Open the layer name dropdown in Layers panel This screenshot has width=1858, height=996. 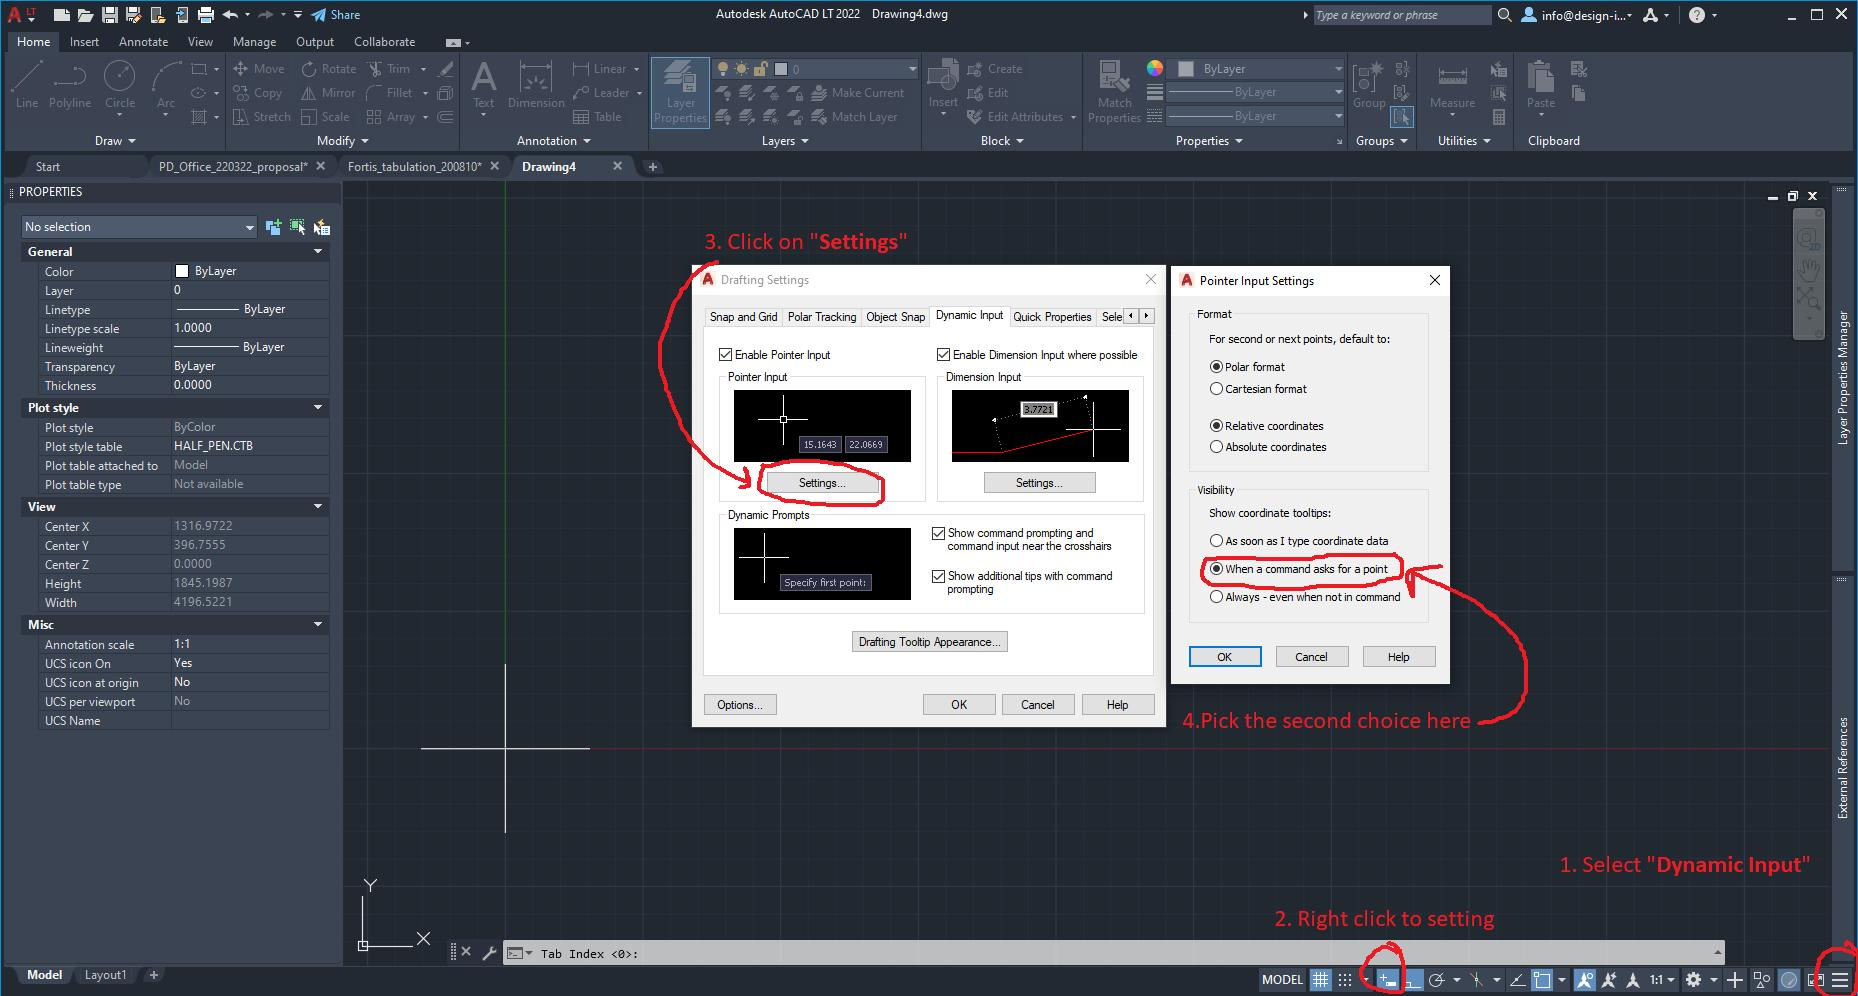[x=912, y=69]
